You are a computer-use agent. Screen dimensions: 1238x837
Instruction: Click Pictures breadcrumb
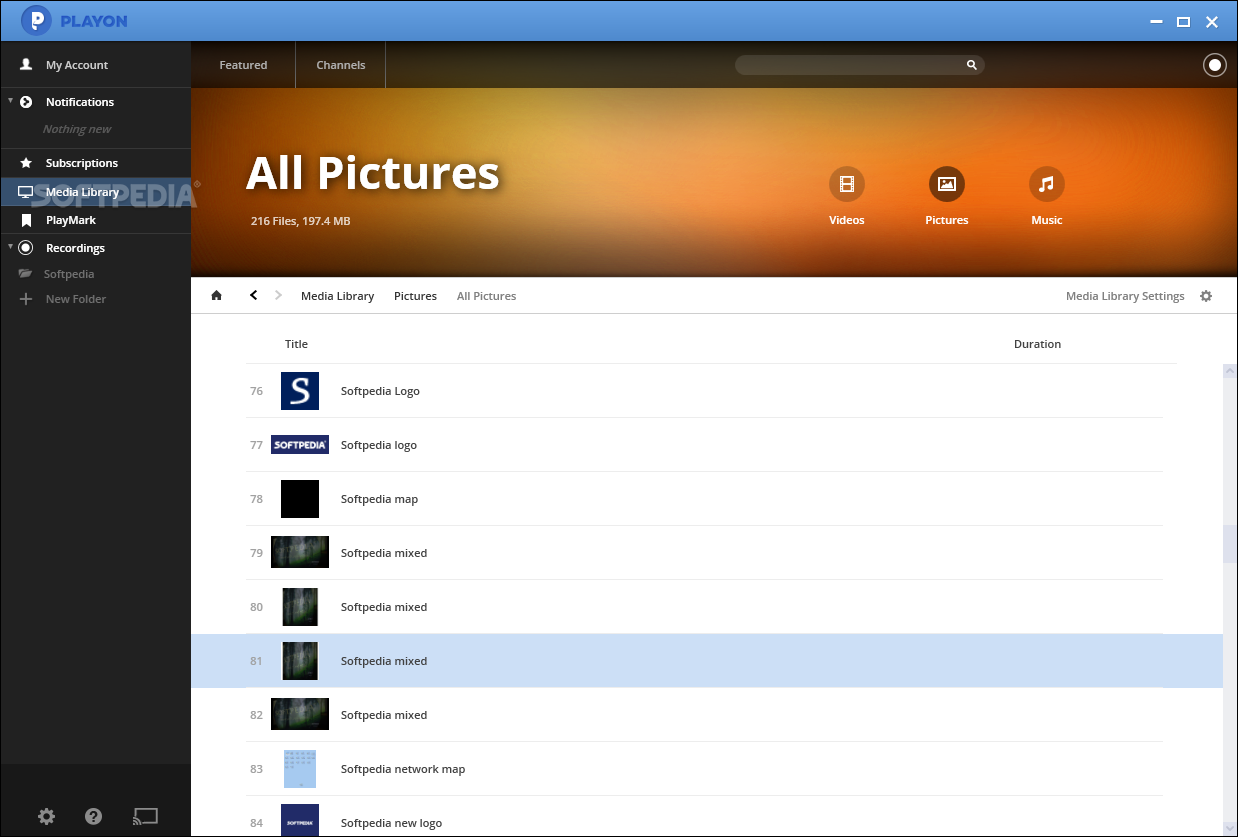pyautogui.click(x=415, y=296)
